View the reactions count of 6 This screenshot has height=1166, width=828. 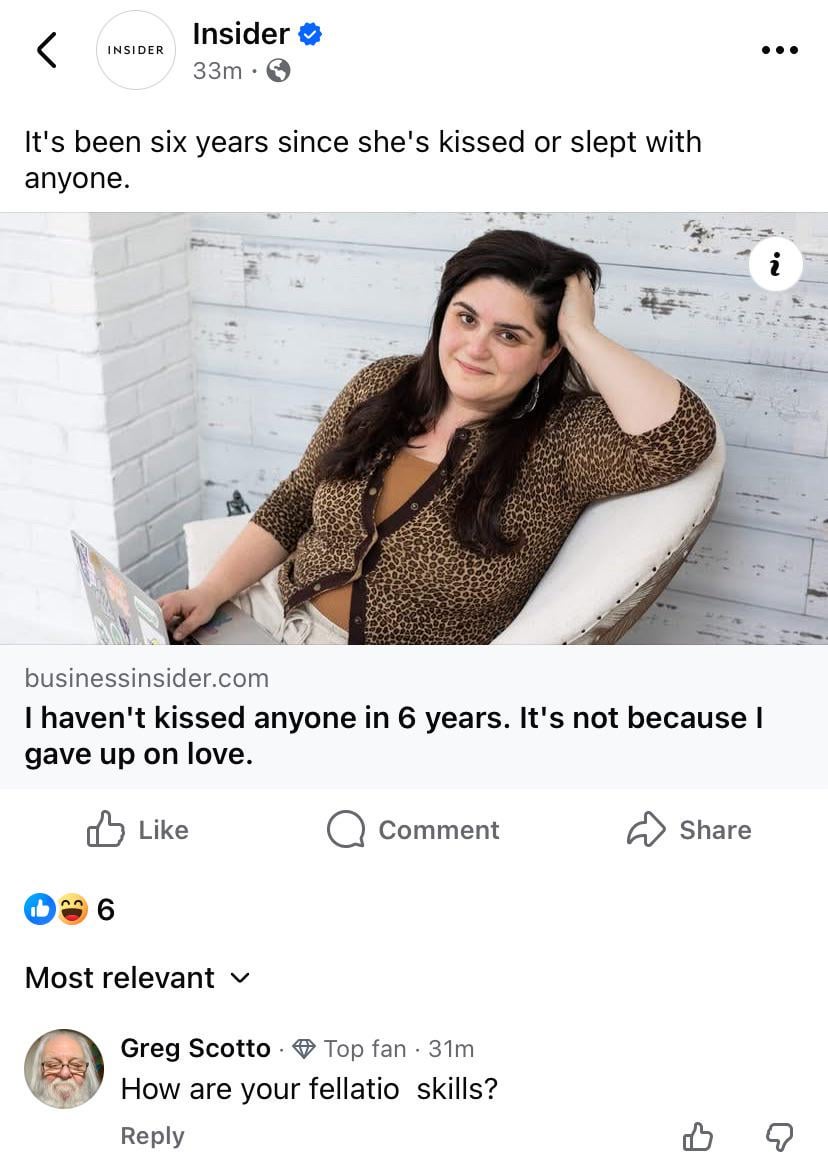click(105, 910)
